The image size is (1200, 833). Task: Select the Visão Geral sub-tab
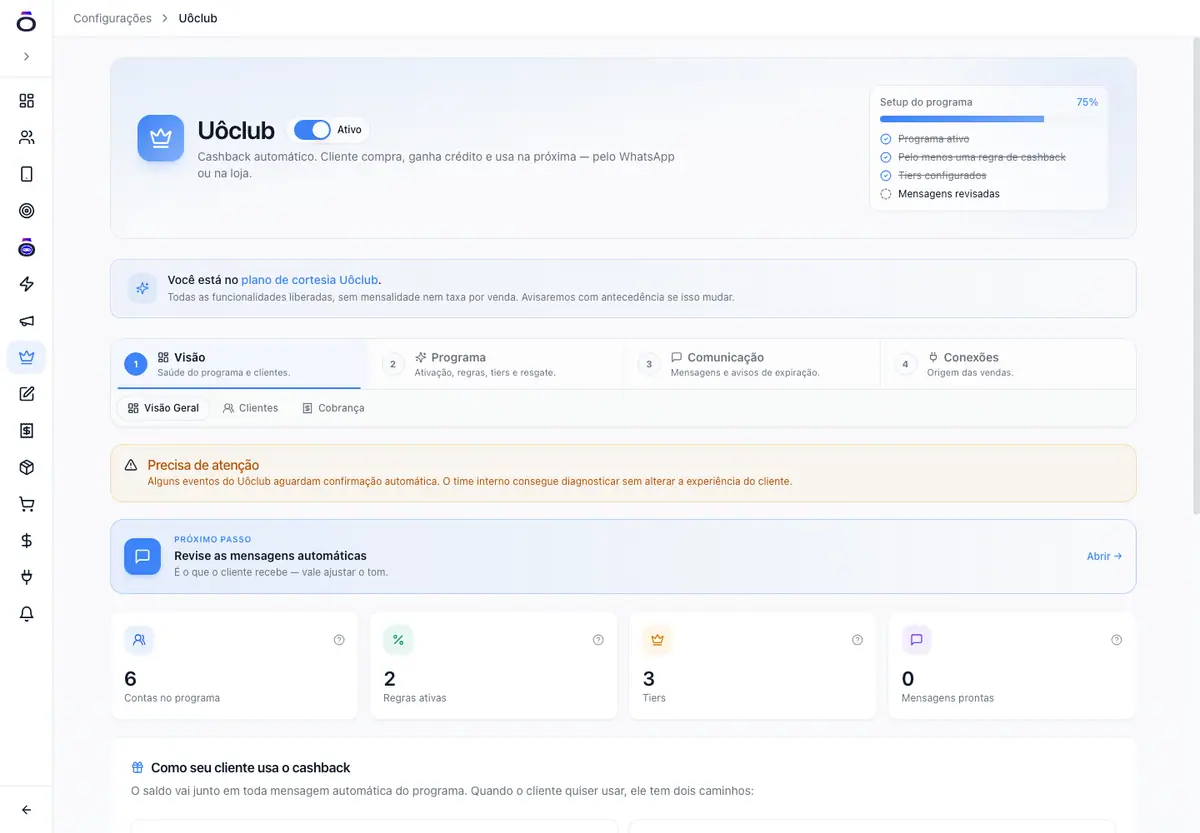pos(163,408)
